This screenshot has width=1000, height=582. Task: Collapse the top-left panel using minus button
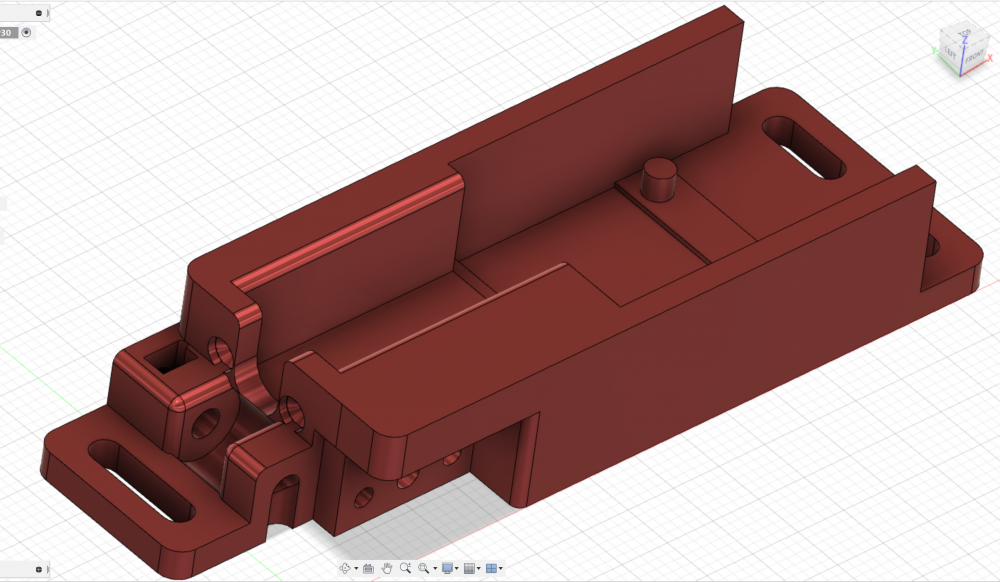pos(38,14)
